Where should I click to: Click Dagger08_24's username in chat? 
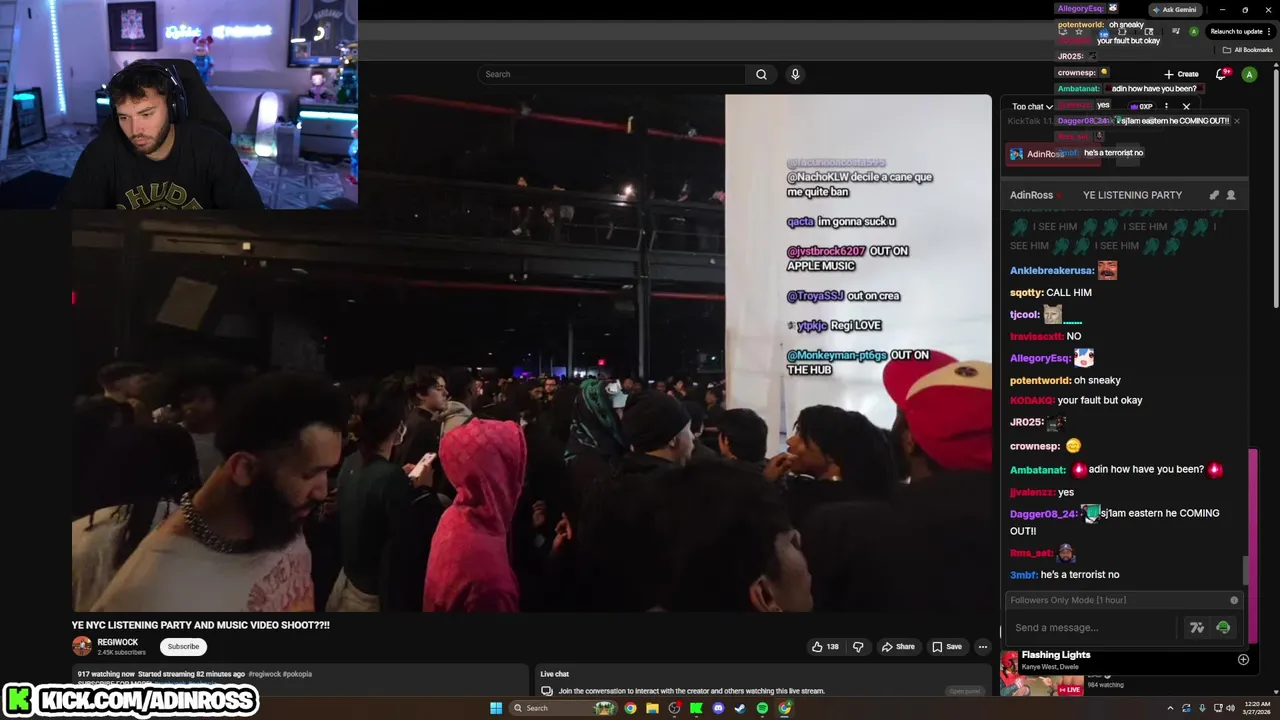[1044, 514]
